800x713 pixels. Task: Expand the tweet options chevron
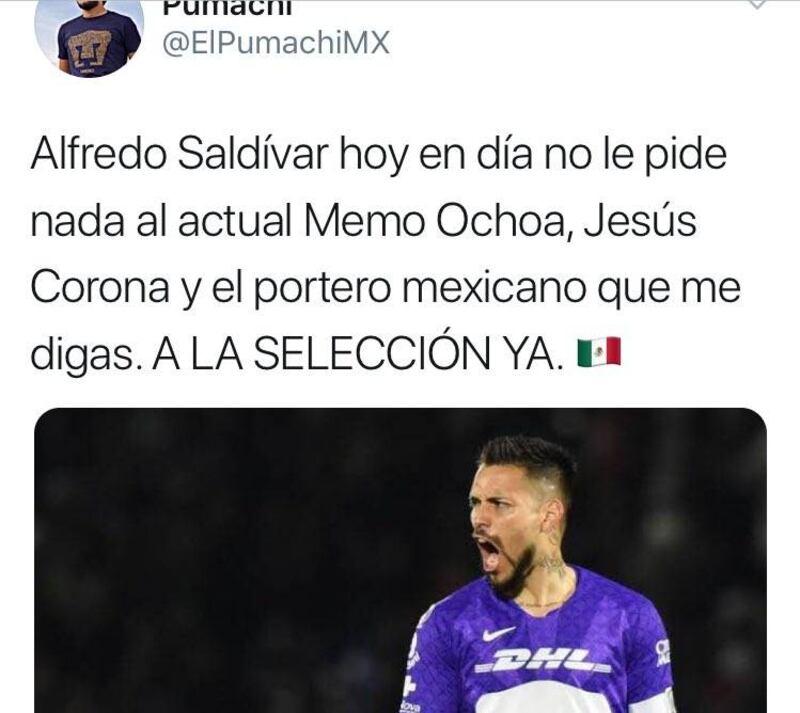[x=758, y=4]
